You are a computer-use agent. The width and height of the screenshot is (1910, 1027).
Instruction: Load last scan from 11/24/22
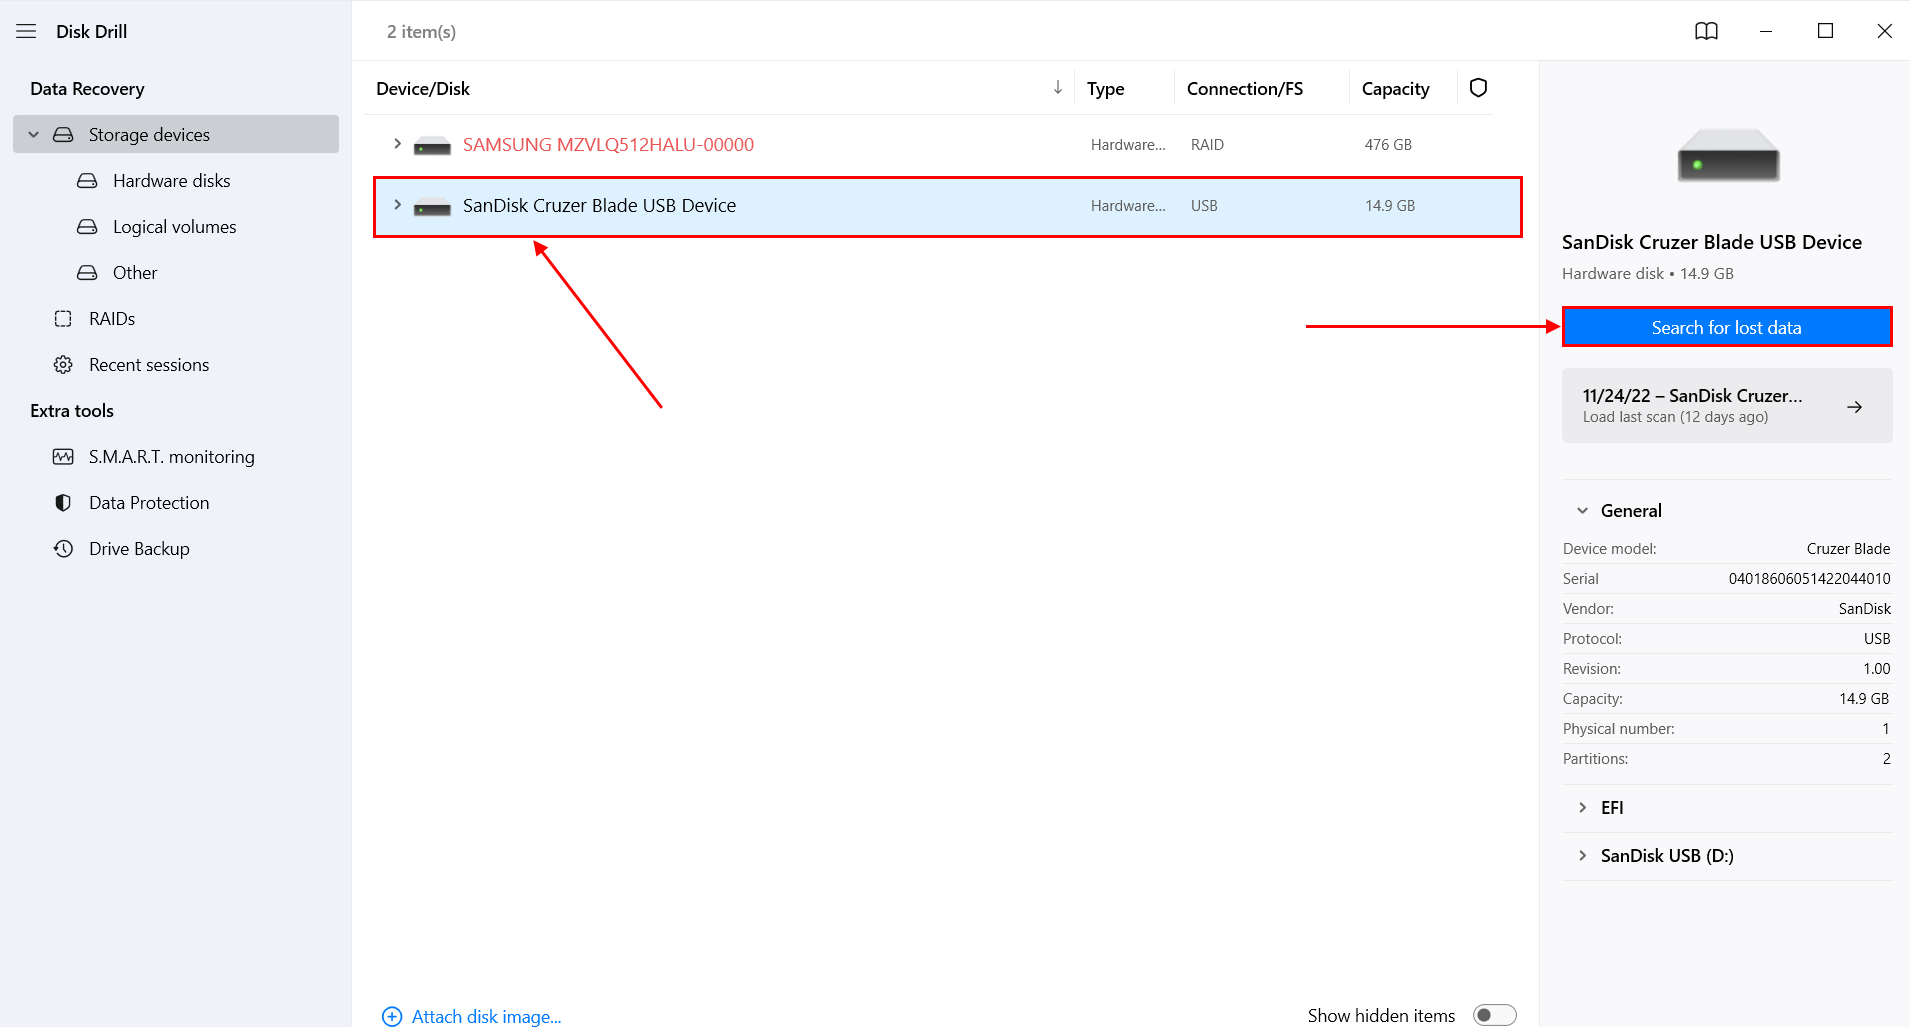1727,405
